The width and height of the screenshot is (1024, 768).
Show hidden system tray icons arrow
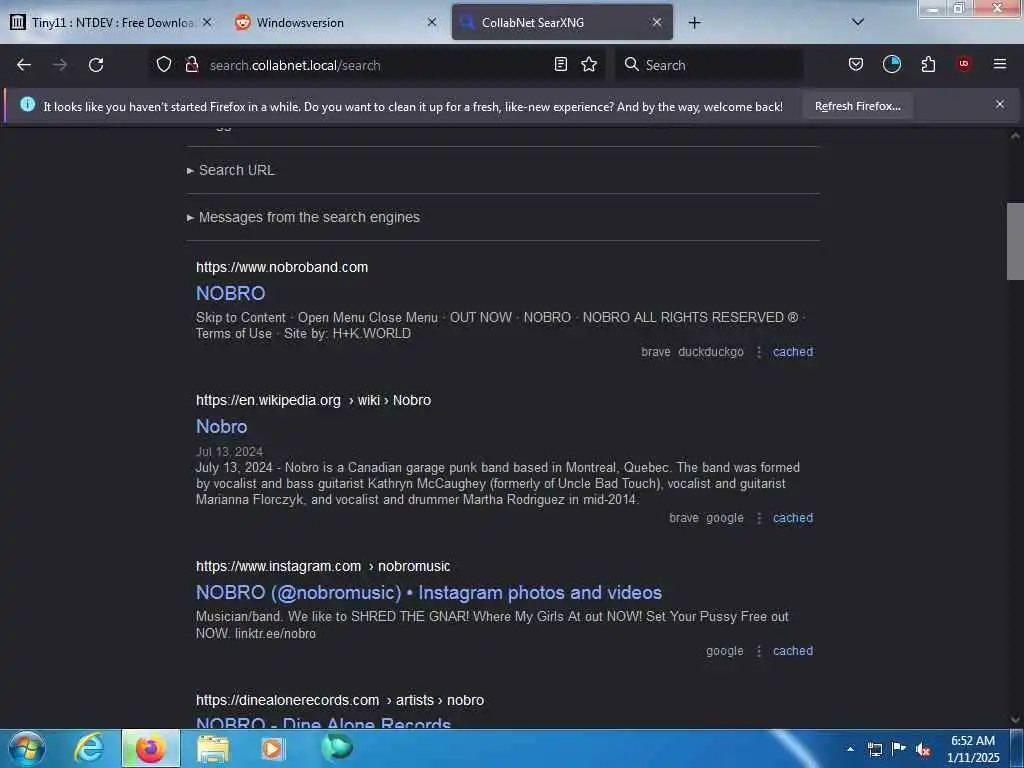coord(850,749)
